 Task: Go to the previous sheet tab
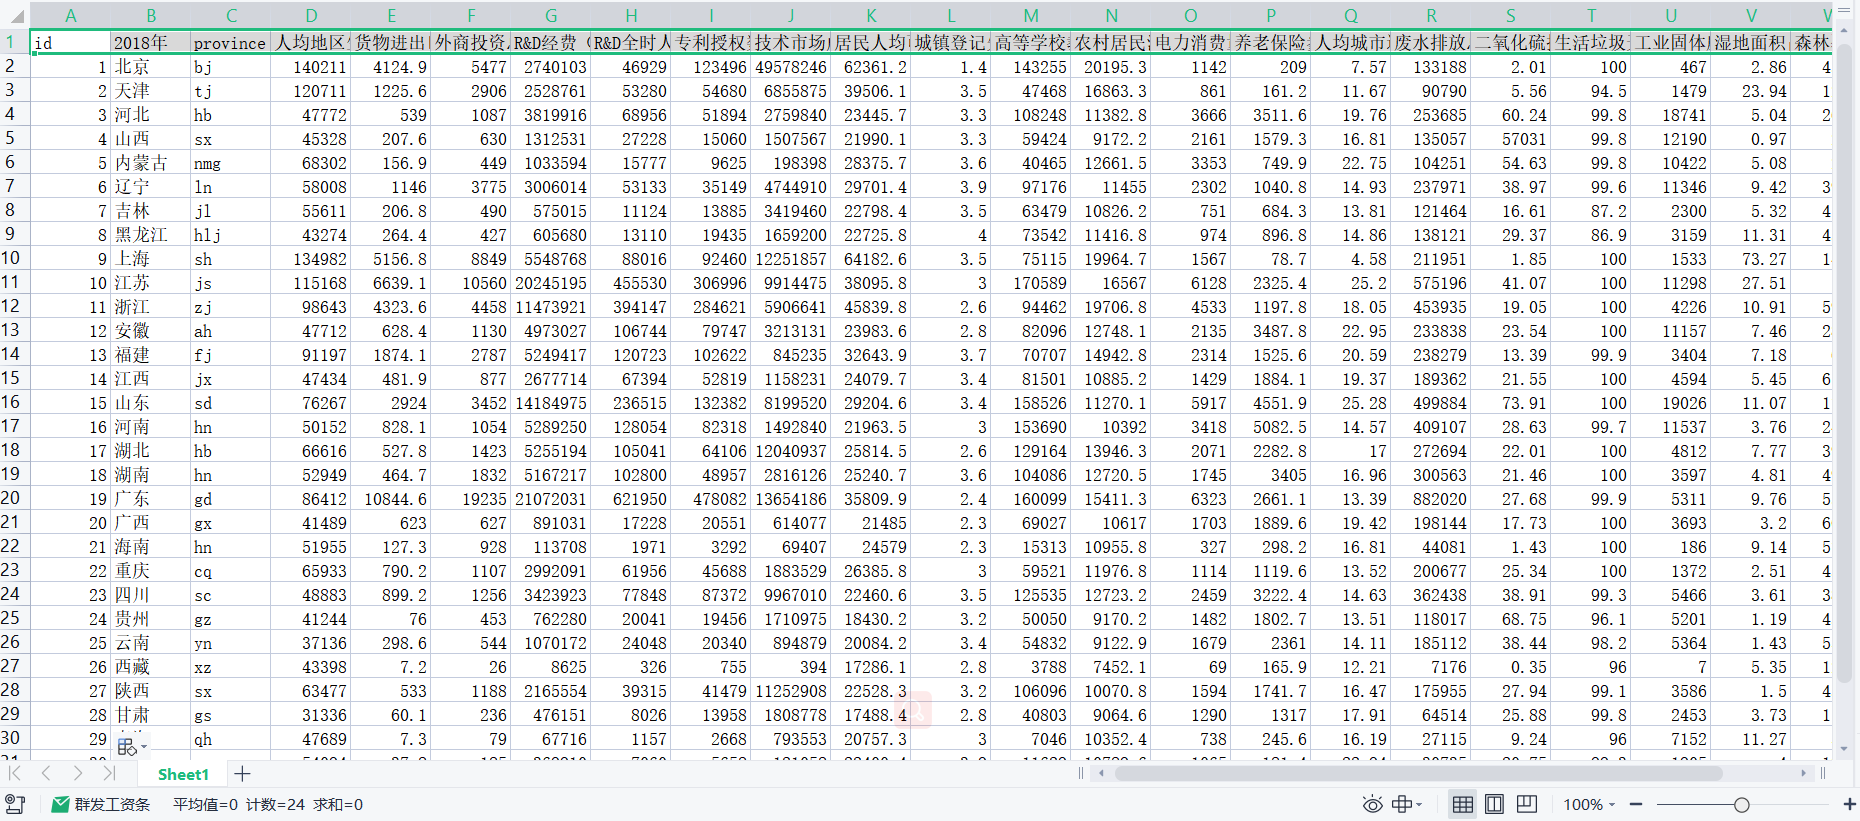click(46, 773)
